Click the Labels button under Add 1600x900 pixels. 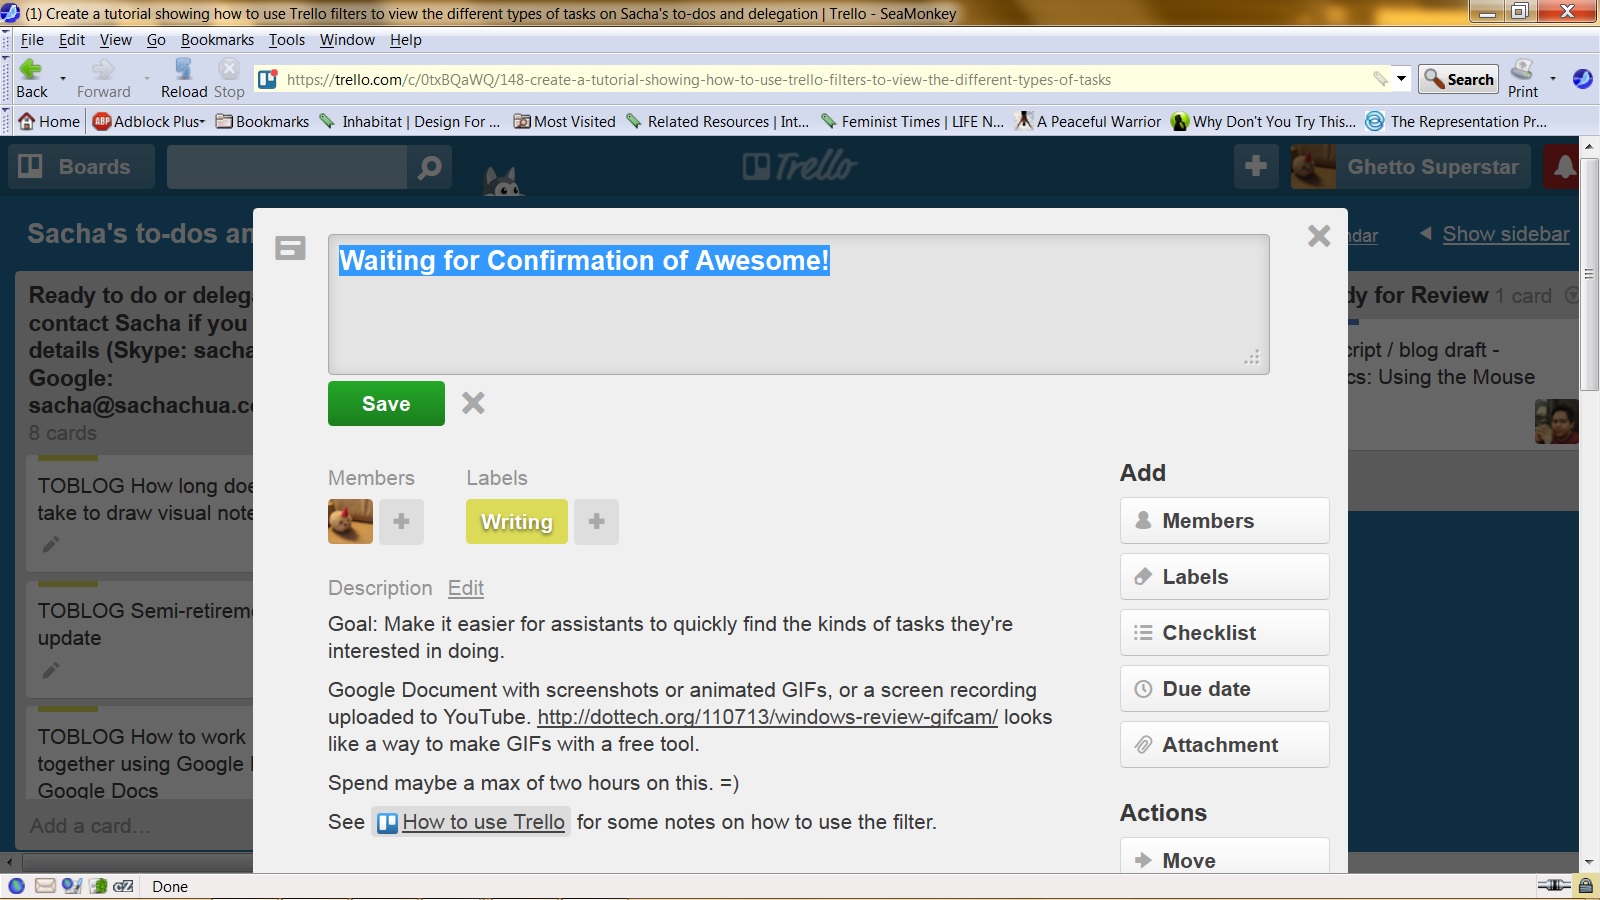tap(1224, 576)
